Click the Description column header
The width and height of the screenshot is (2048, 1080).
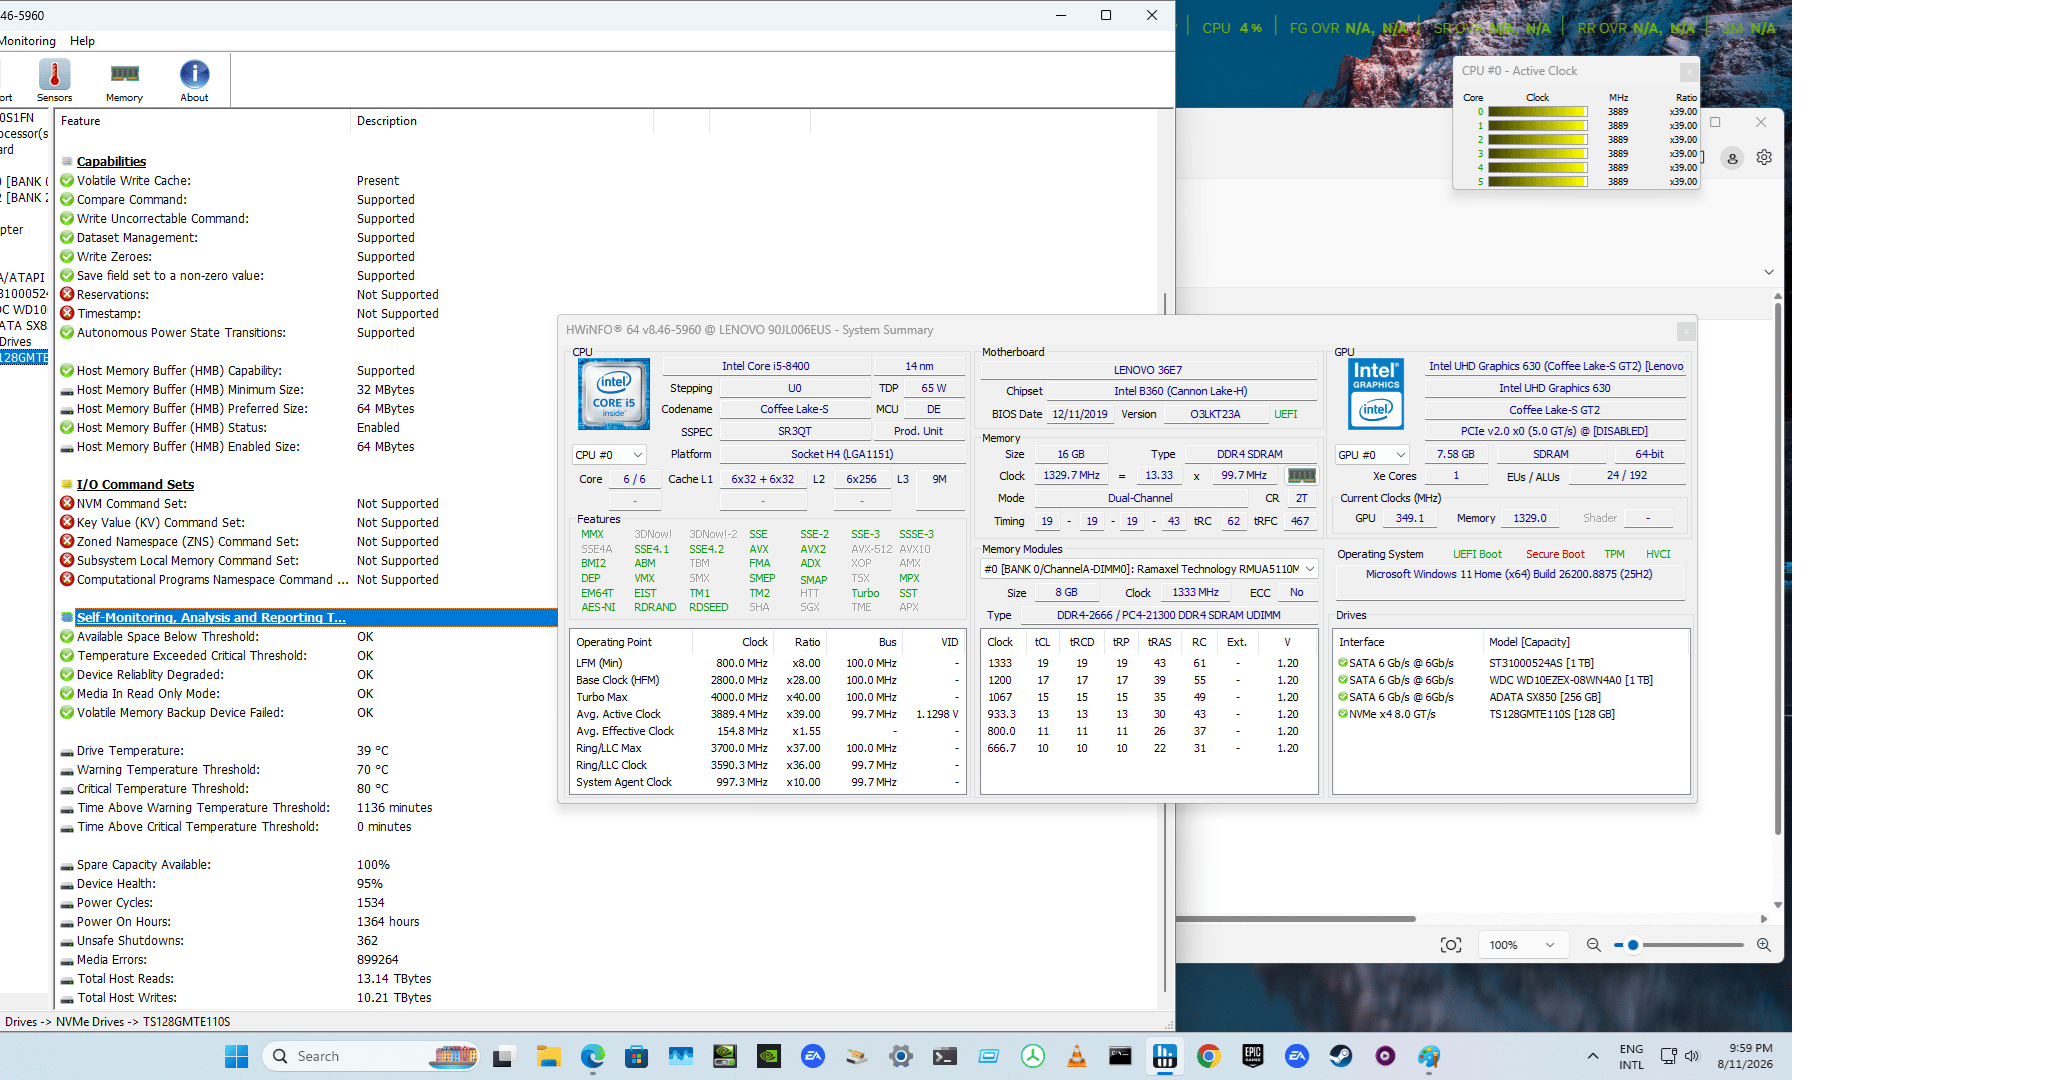(x=502, y=121)
